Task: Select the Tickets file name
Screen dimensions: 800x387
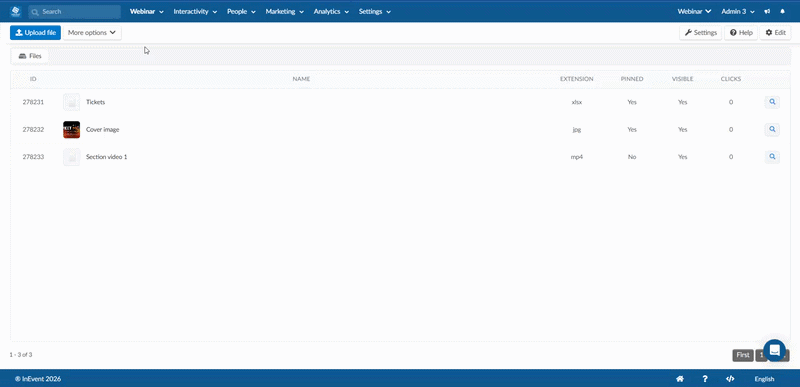Action: pyautogui.click(x=95, y=102)
